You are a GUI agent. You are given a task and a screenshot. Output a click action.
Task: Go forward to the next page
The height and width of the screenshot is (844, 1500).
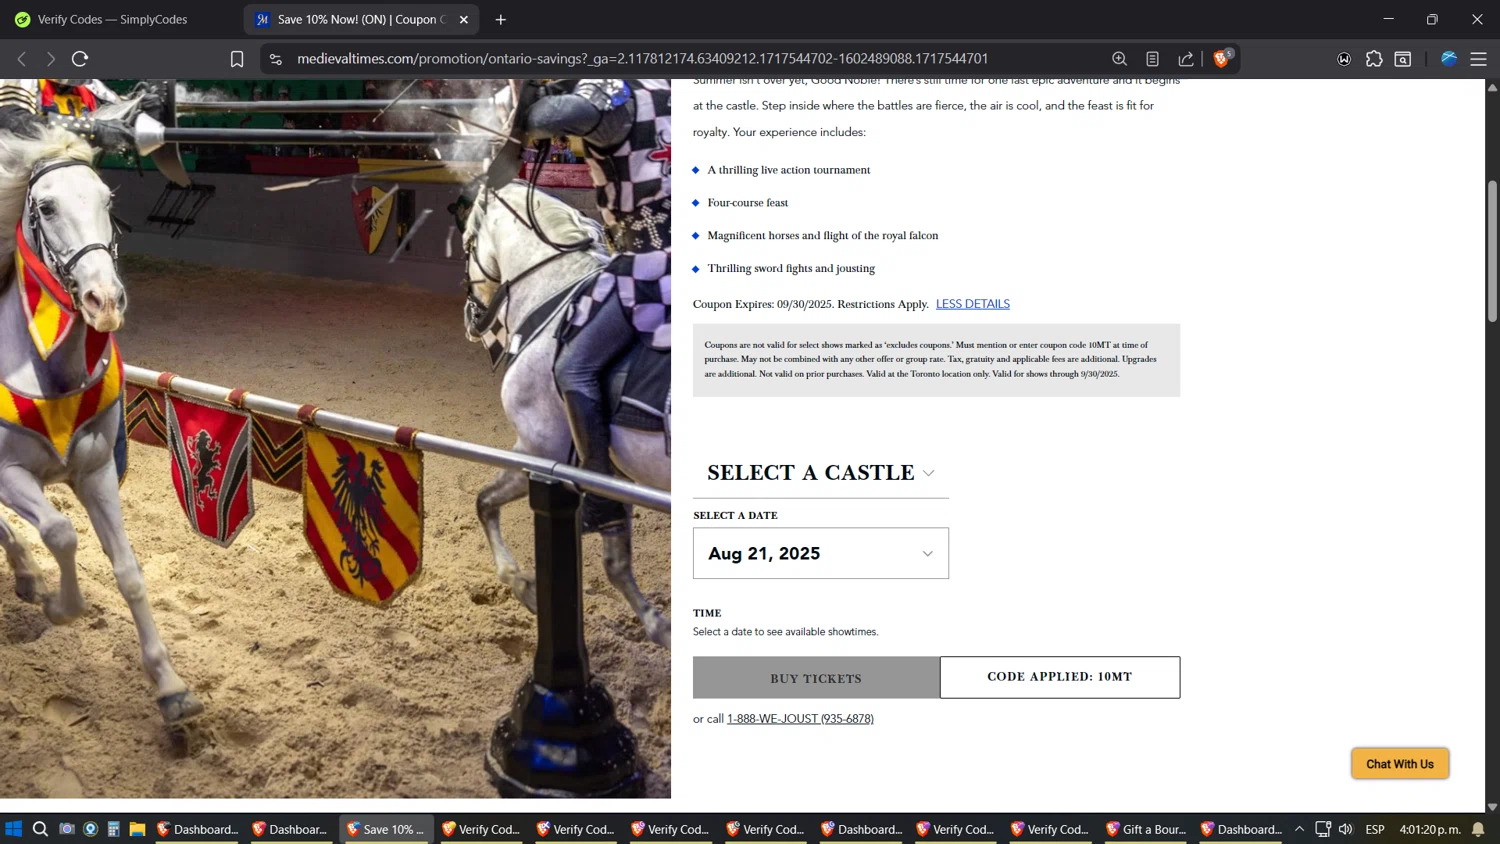pyautogui.click(x=51, y=59)
